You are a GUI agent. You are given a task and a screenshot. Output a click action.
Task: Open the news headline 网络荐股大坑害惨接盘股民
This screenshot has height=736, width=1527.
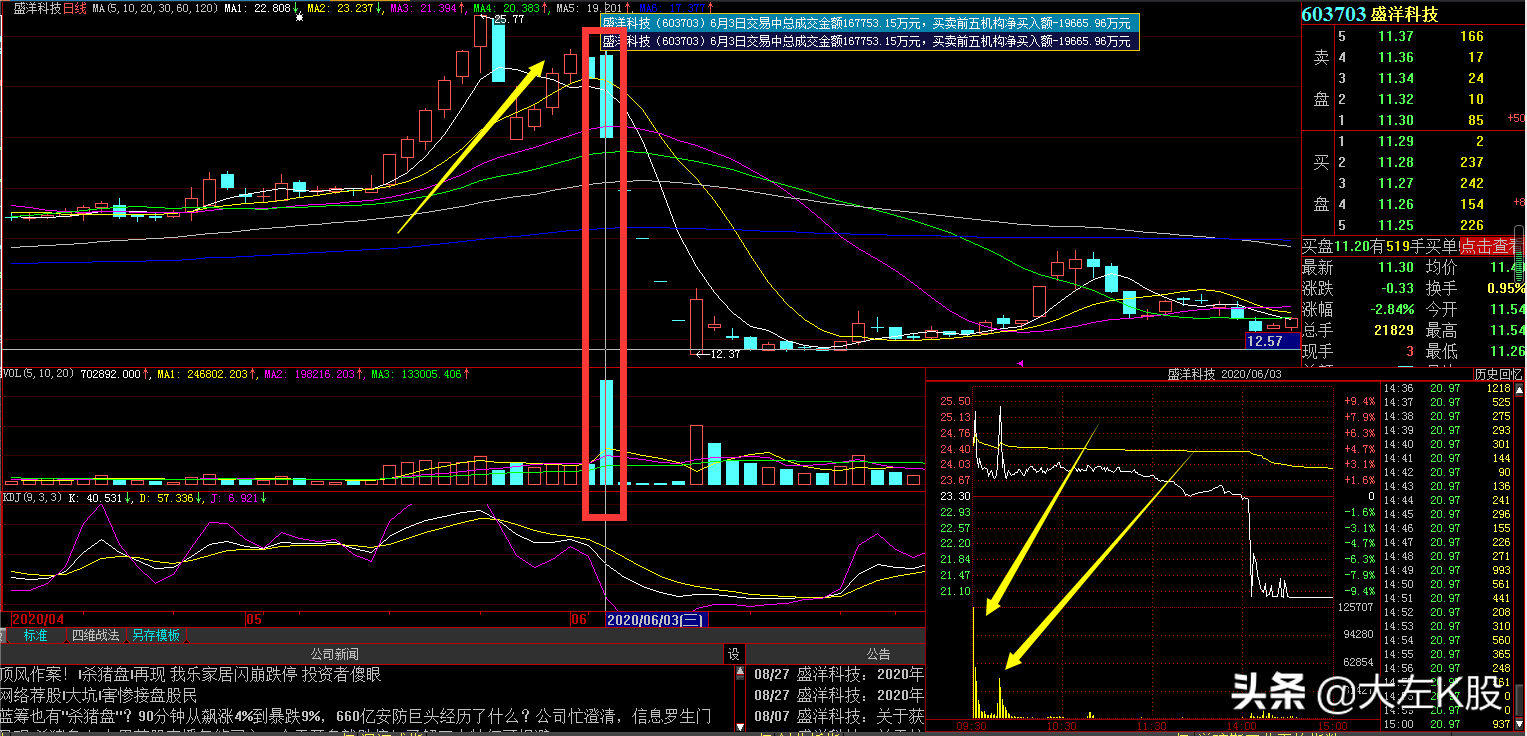pyautogui.click(x=100, y=695)
